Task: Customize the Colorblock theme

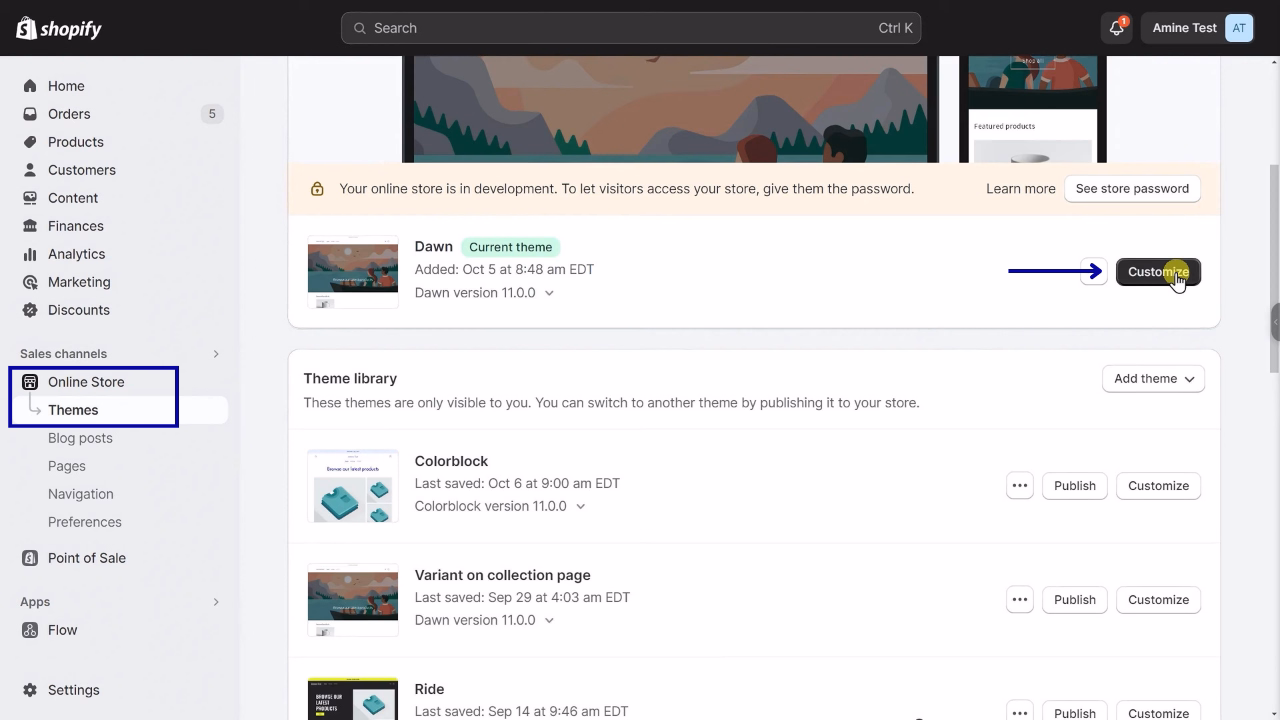Action: tap(1158, 486)
